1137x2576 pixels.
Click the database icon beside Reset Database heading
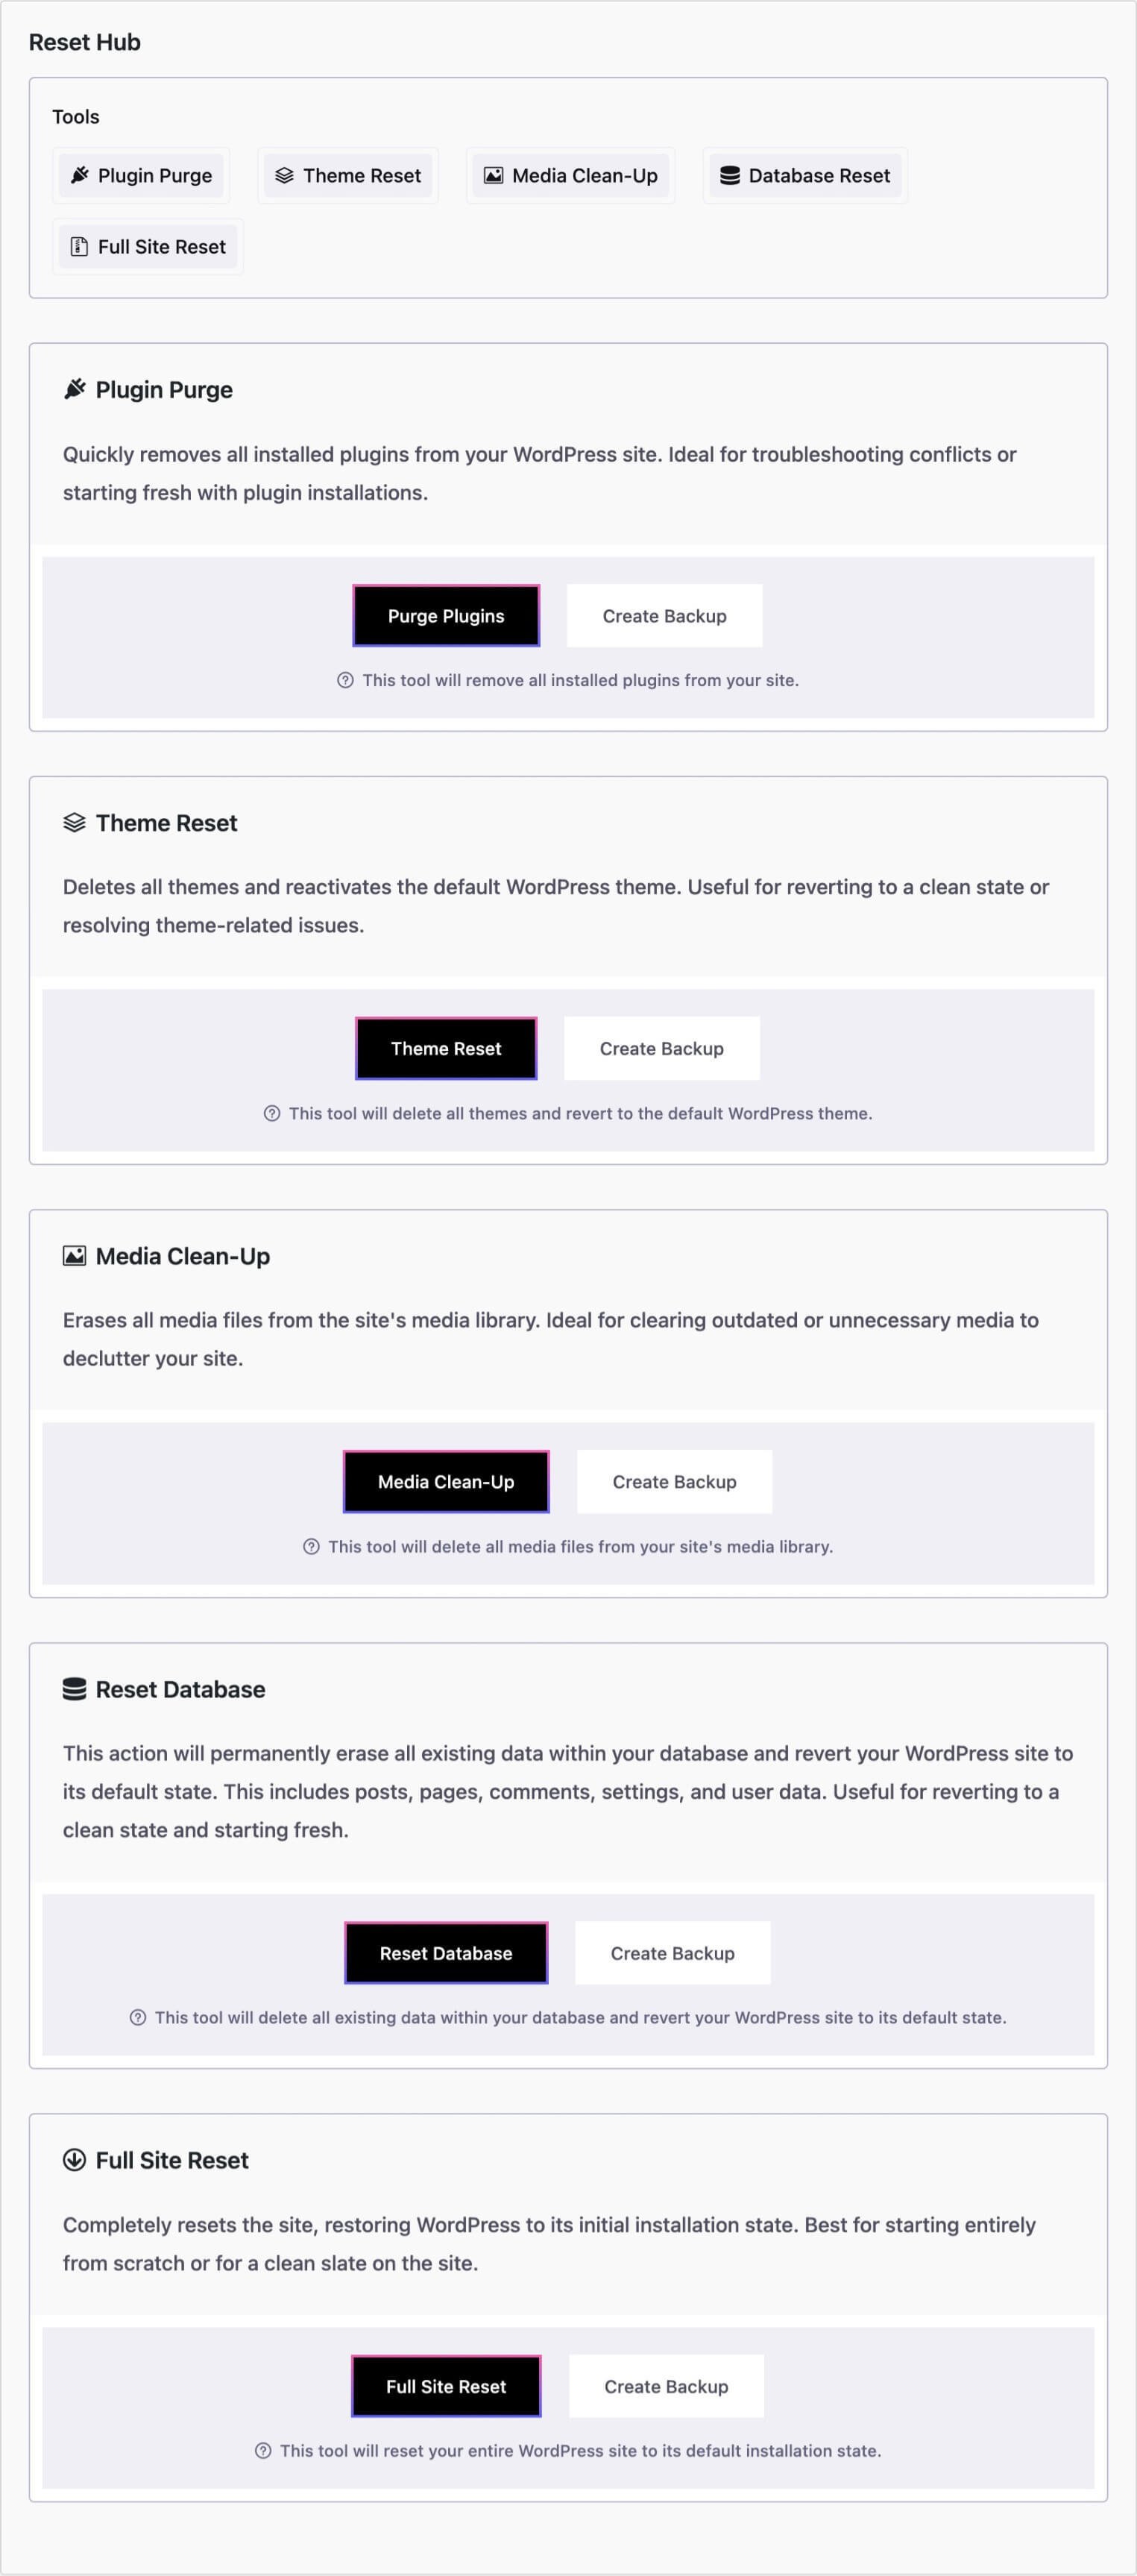tap(75, 1689)
